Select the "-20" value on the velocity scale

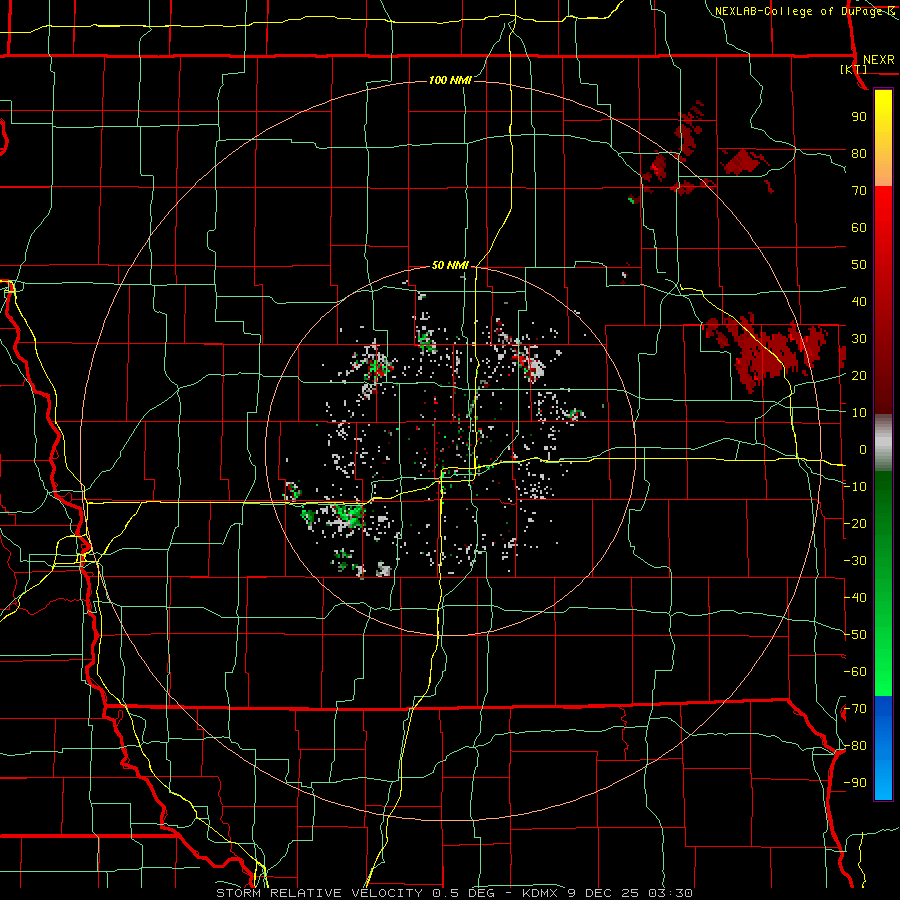855,524
